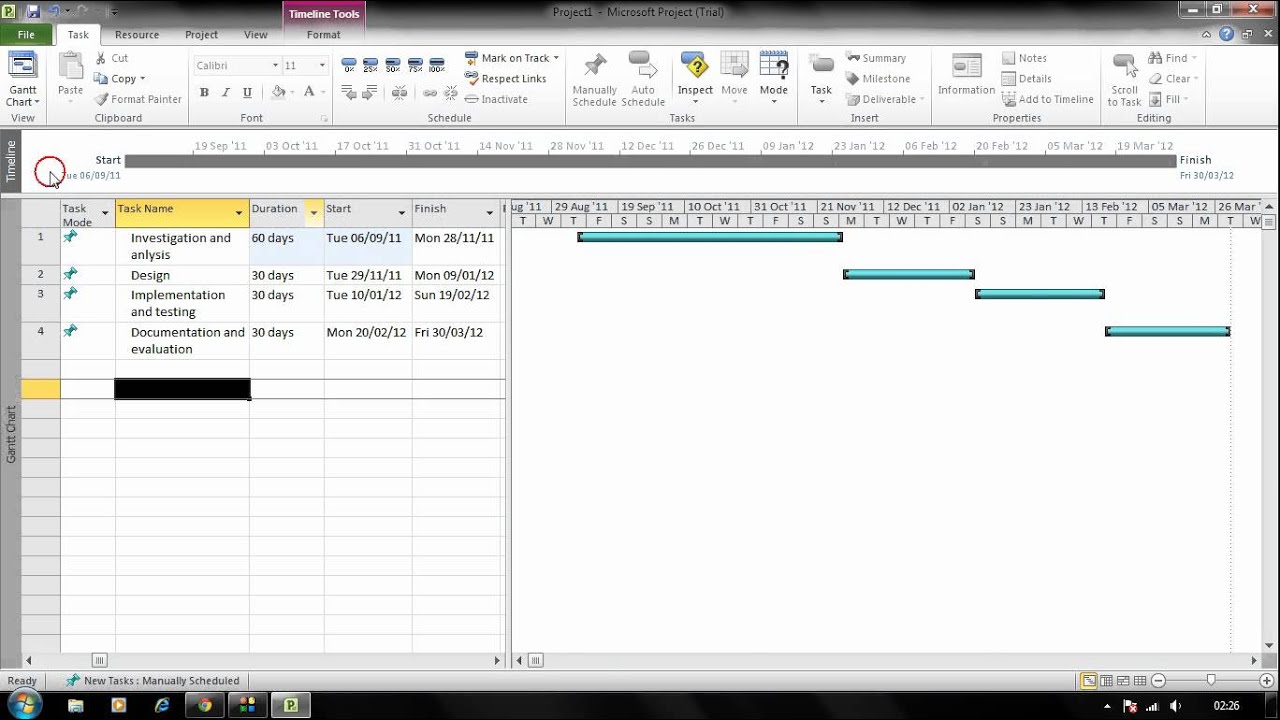Open the font name dropdown

click(275, 65)
